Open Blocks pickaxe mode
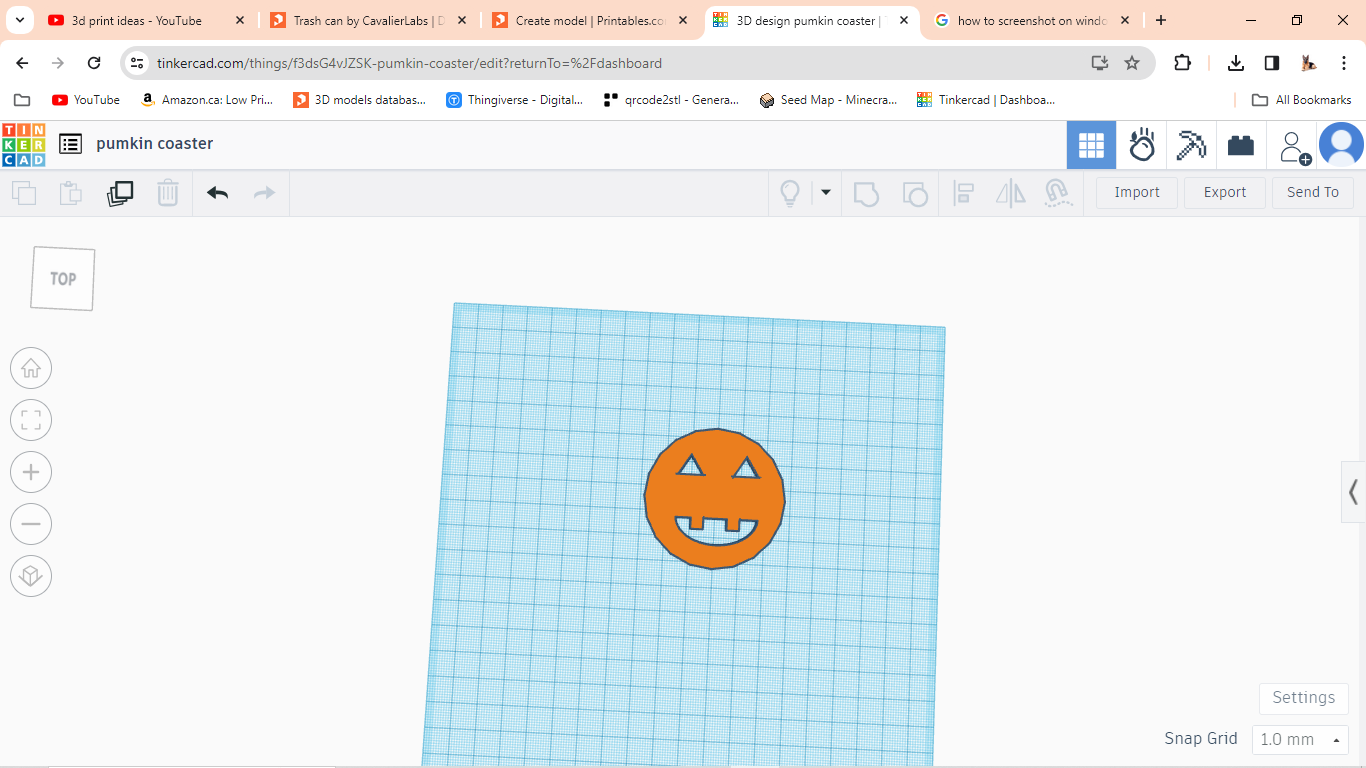Viewport: 1366px width, 768px height. pos(1191,145)
